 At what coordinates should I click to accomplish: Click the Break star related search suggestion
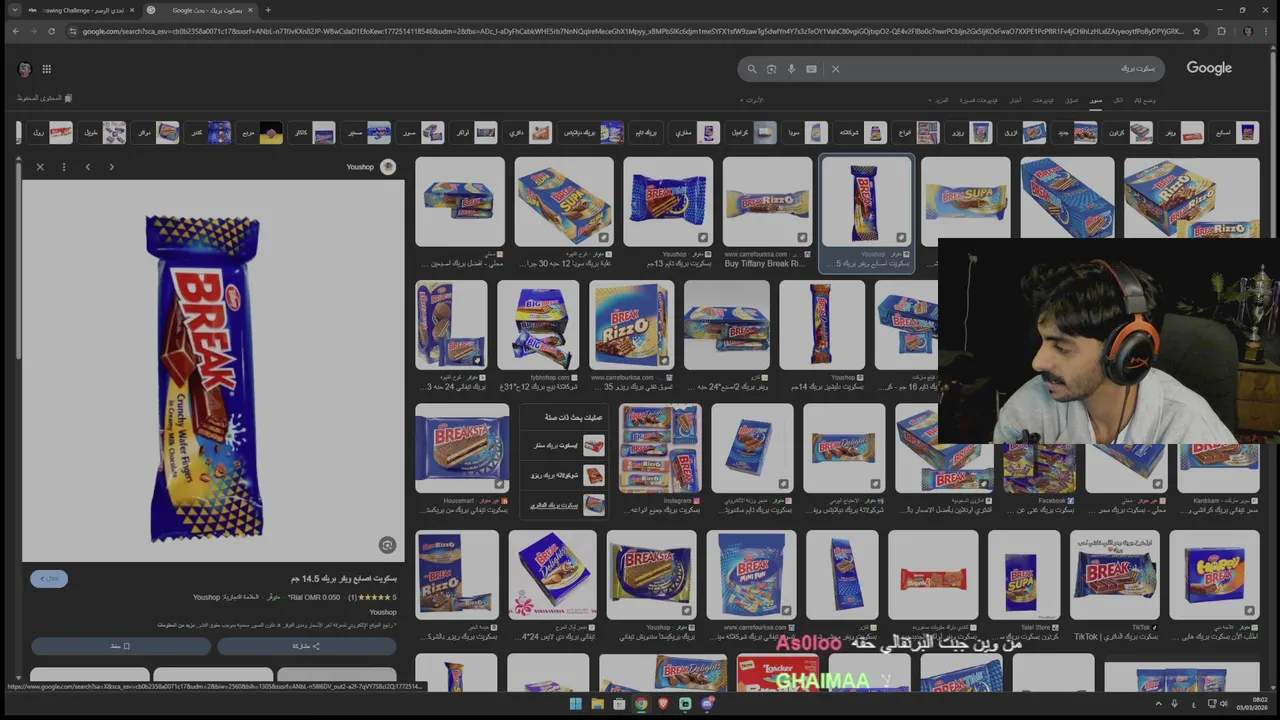click(x=562, y=445)
